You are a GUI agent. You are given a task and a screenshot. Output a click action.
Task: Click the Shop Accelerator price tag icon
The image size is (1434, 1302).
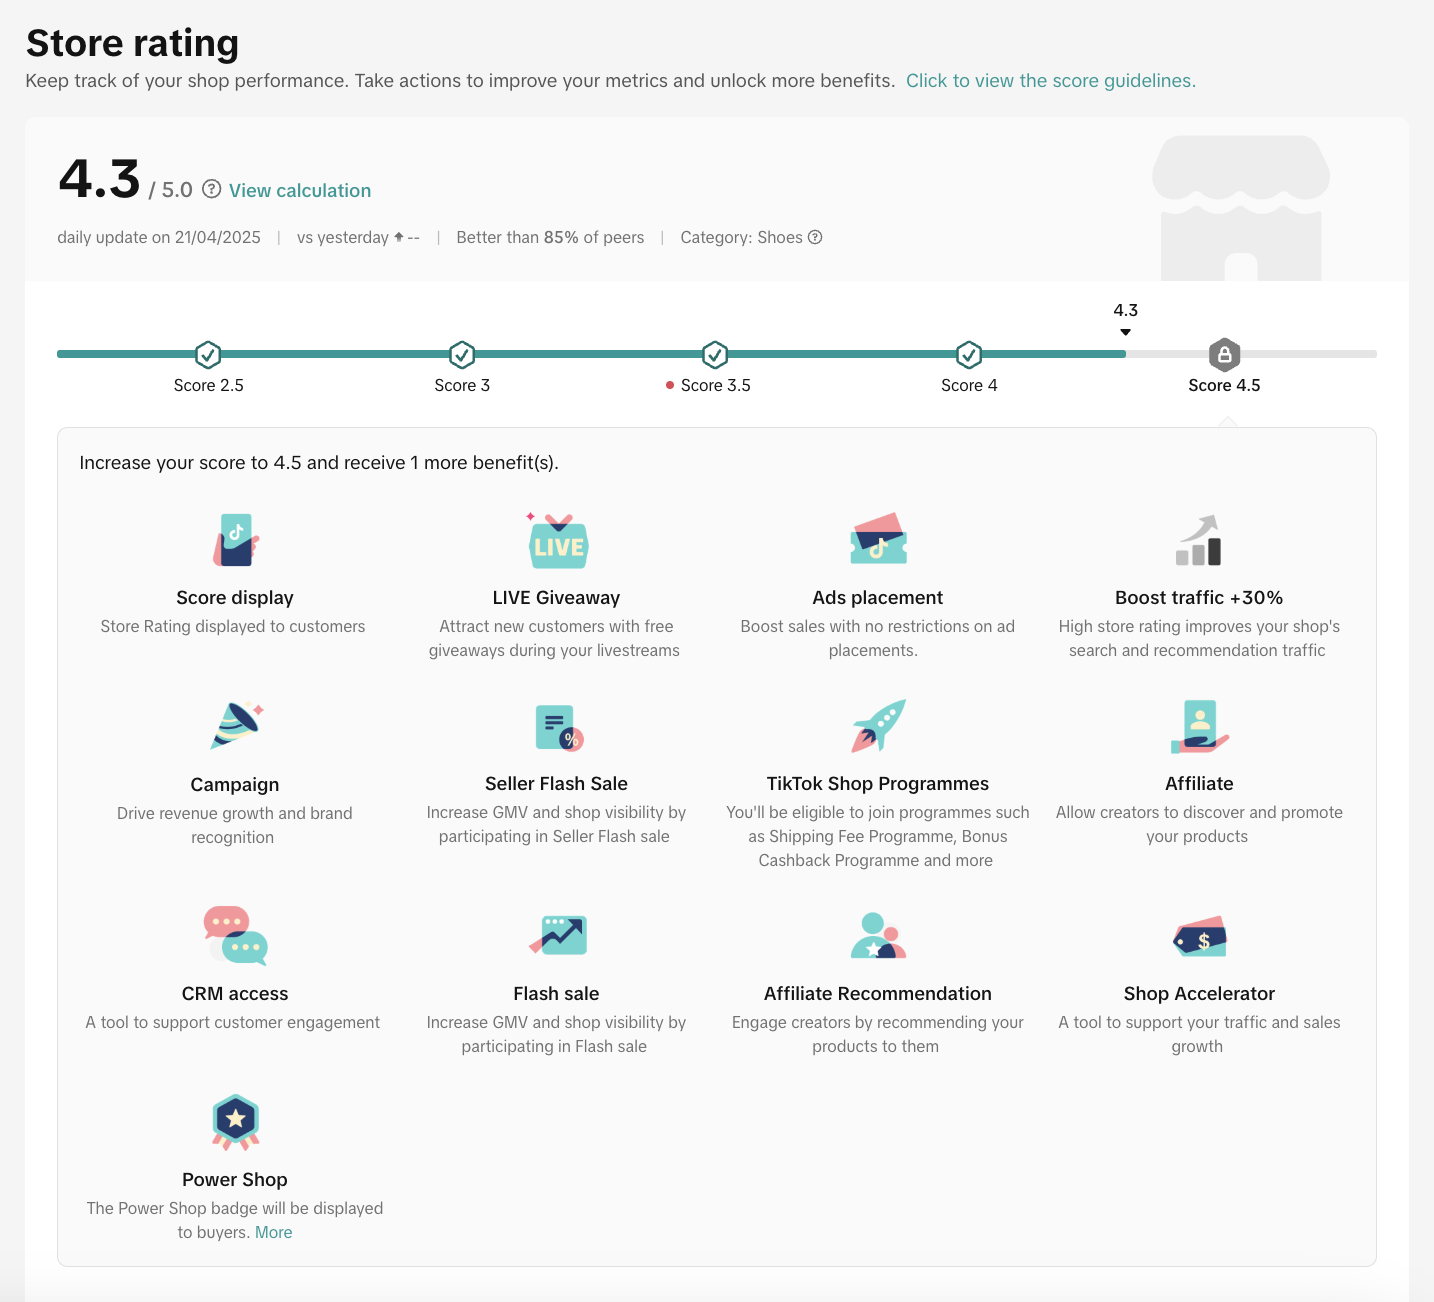(1199, 937)
